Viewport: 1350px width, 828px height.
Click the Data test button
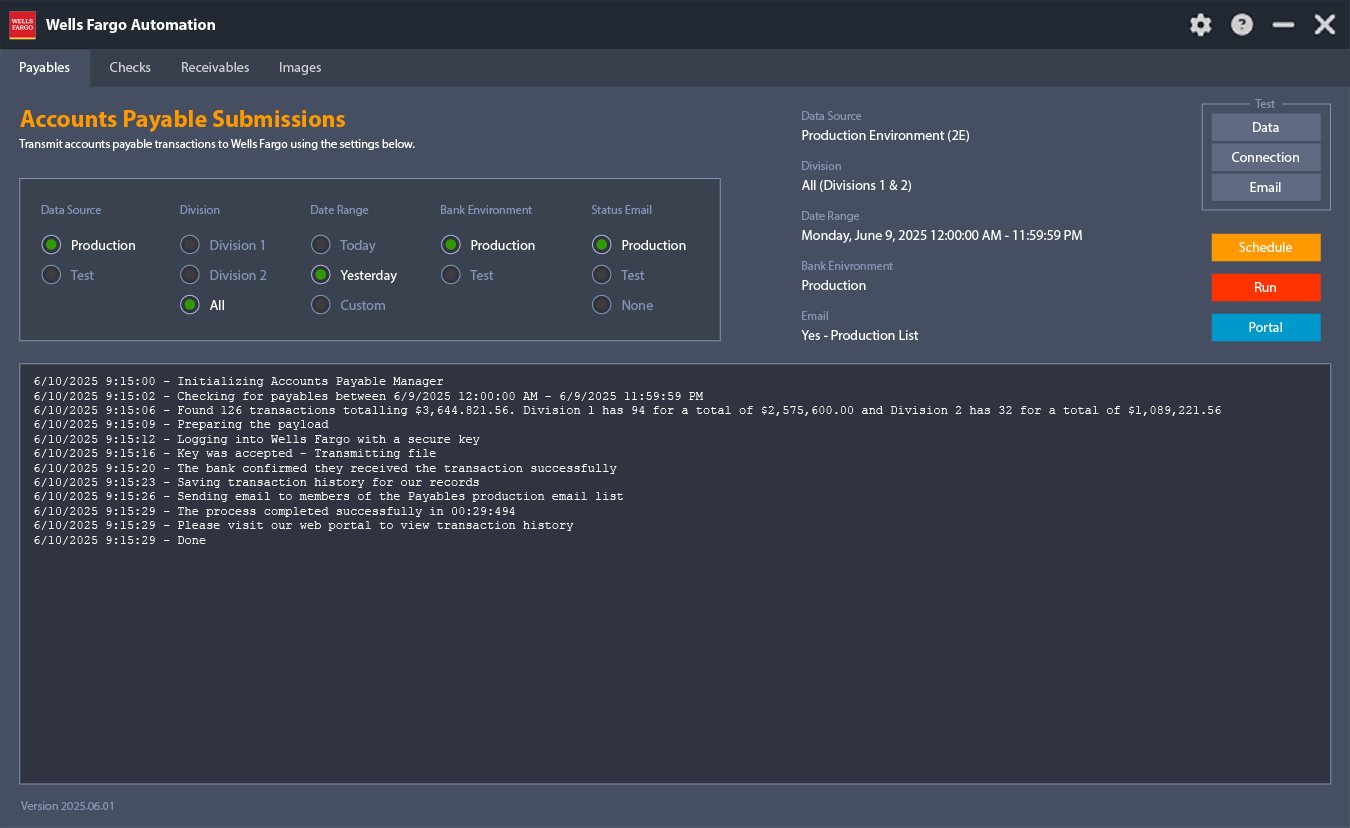pos(1266,127)
